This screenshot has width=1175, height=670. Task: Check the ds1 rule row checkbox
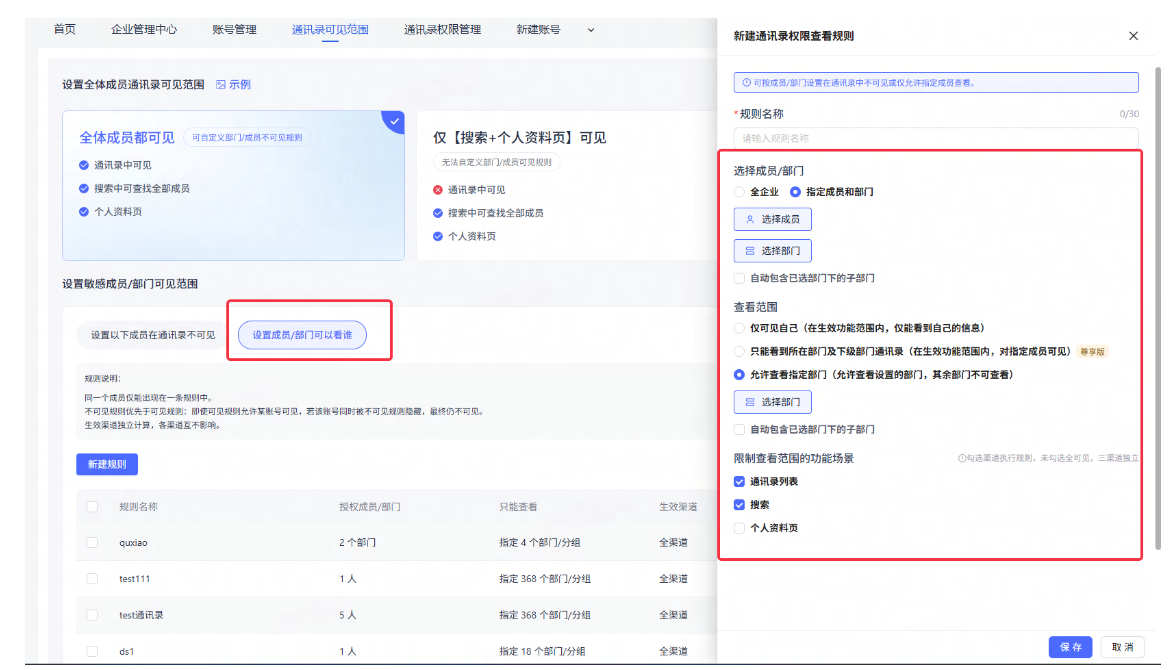pyautogui.click(x=92, y=651)
